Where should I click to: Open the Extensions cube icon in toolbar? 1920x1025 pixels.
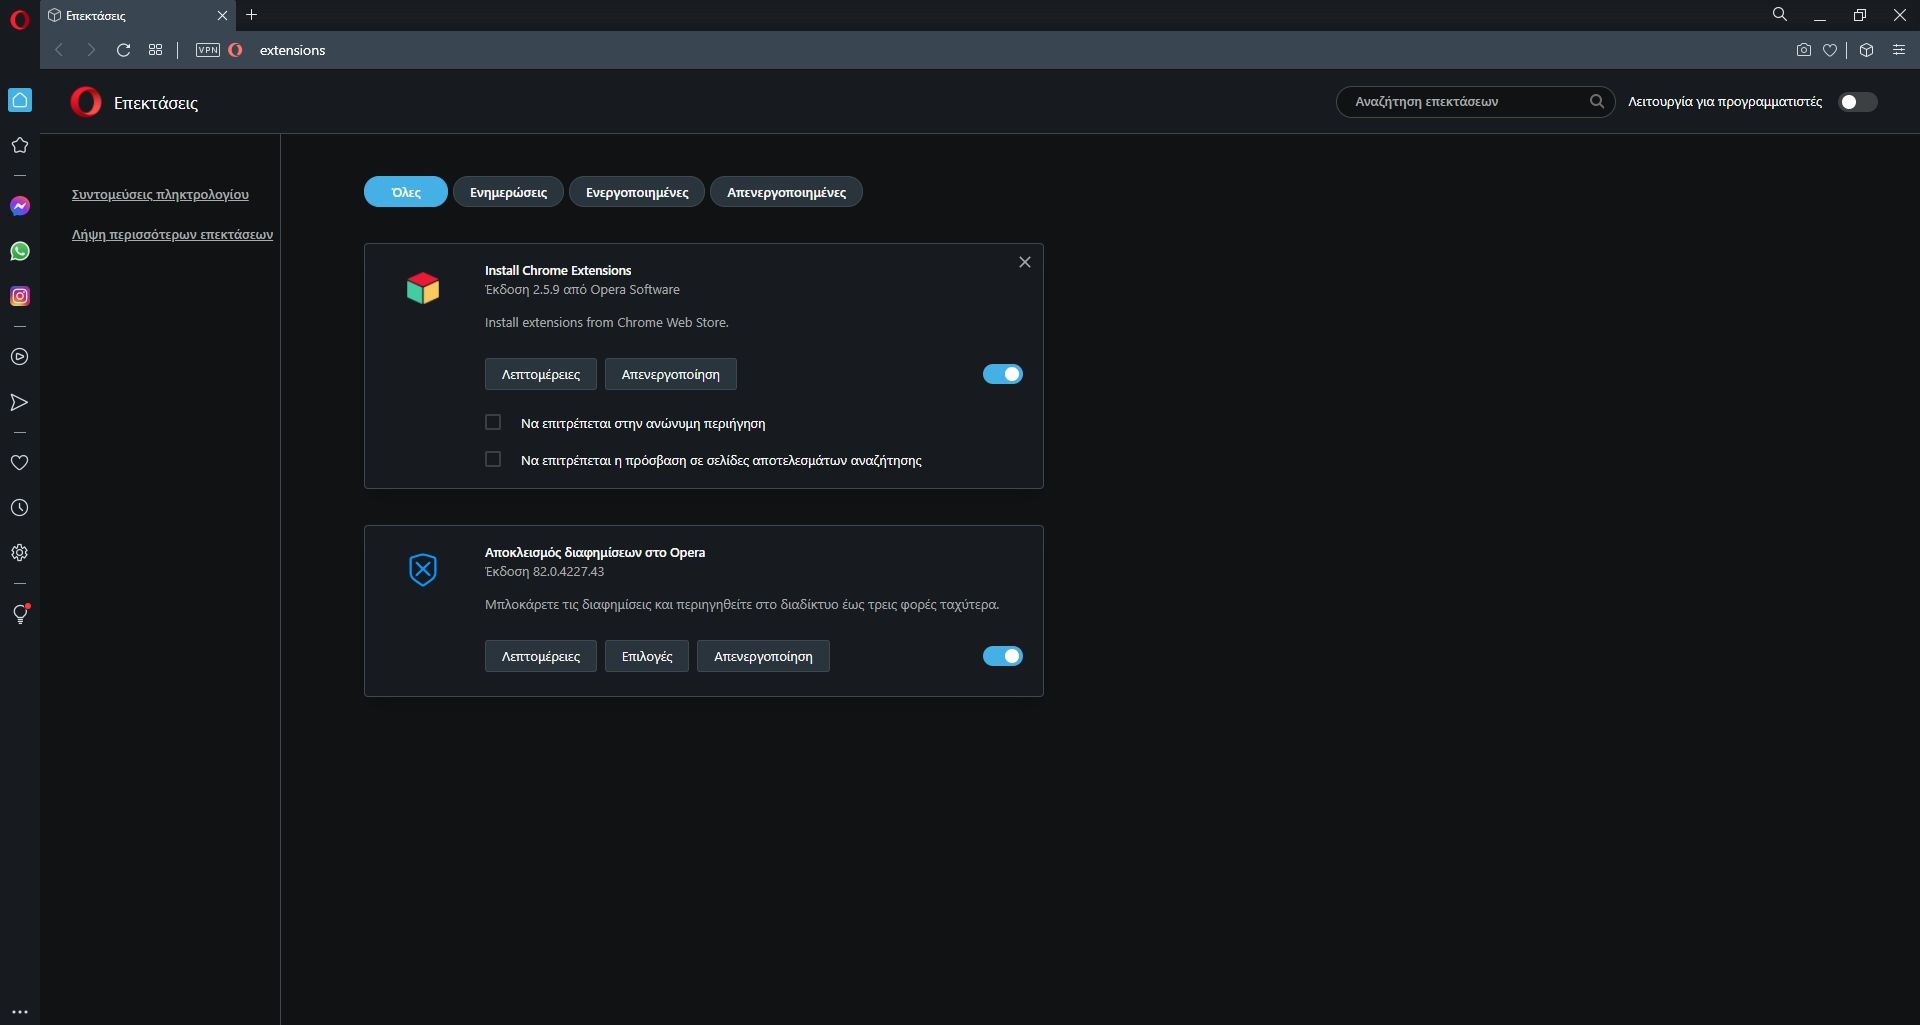tap(1866, 50)
